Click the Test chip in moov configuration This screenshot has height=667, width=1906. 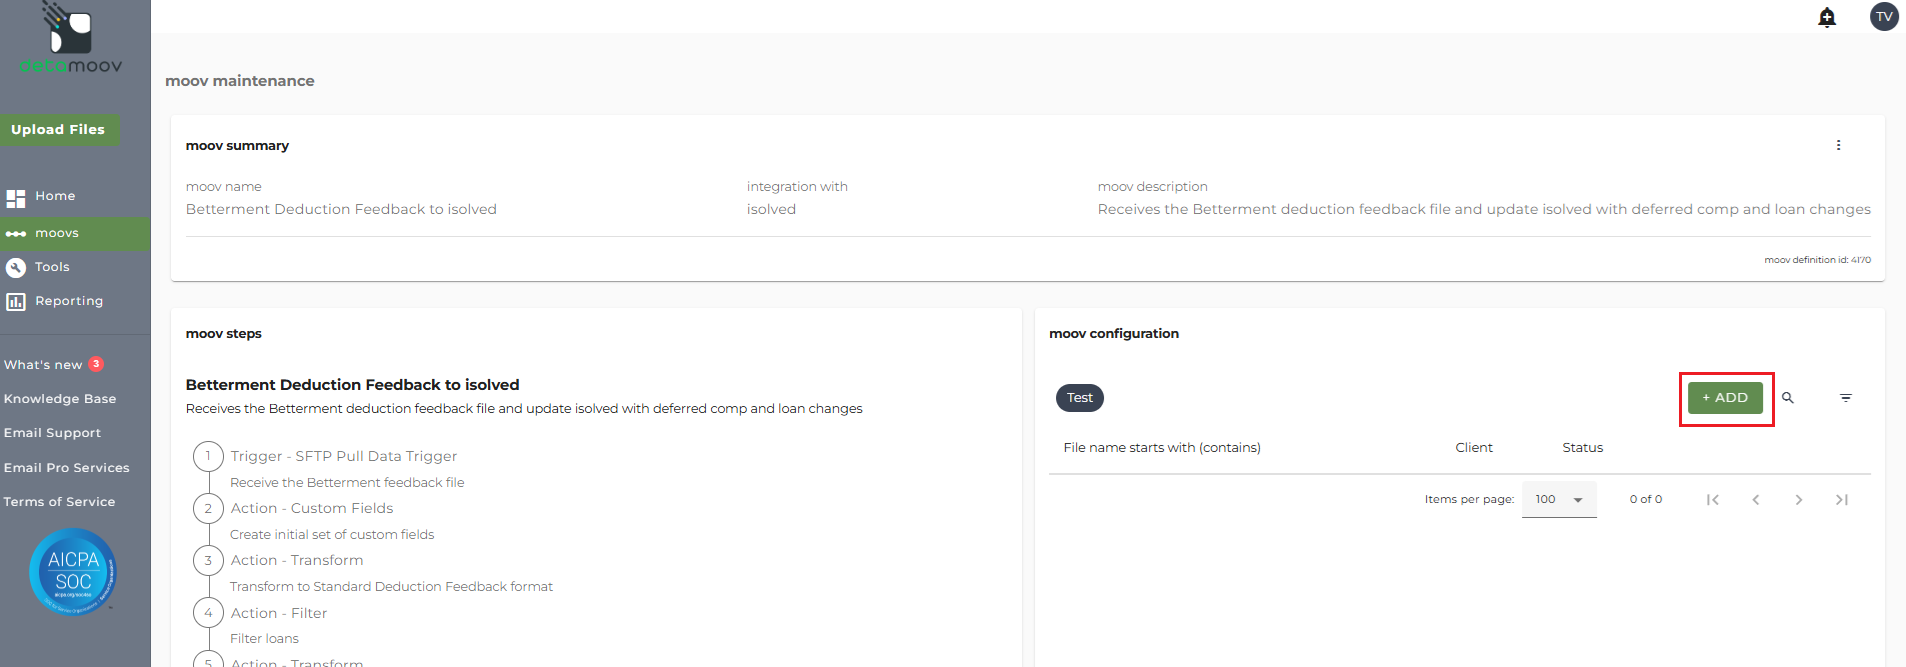1080,398
